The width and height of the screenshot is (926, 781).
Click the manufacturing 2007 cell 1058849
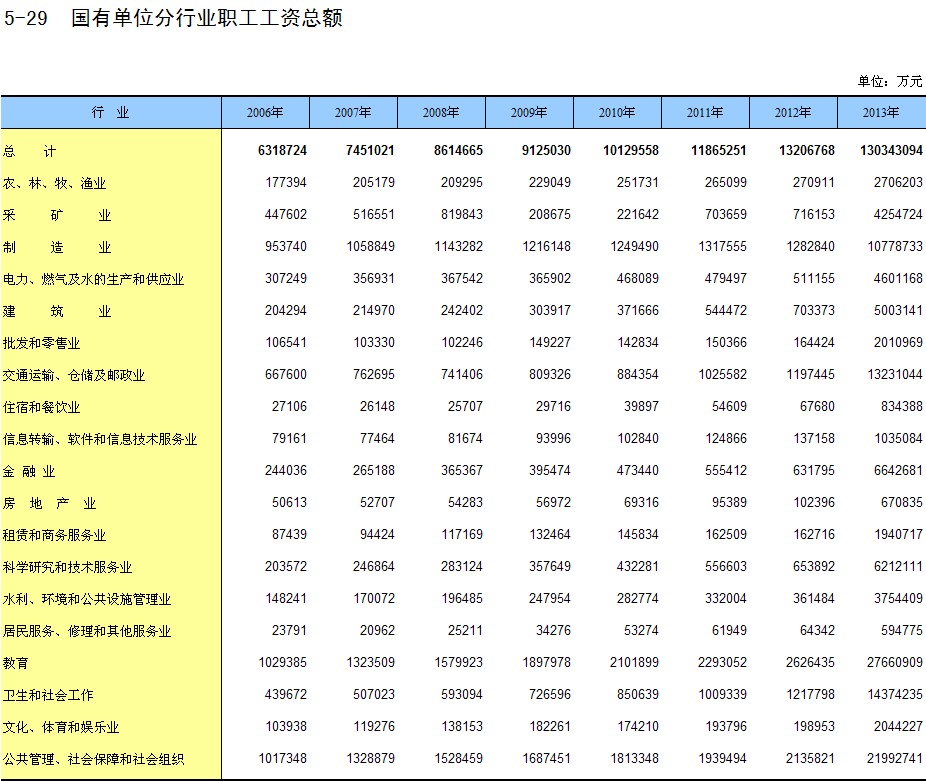(x=370, y=246)
